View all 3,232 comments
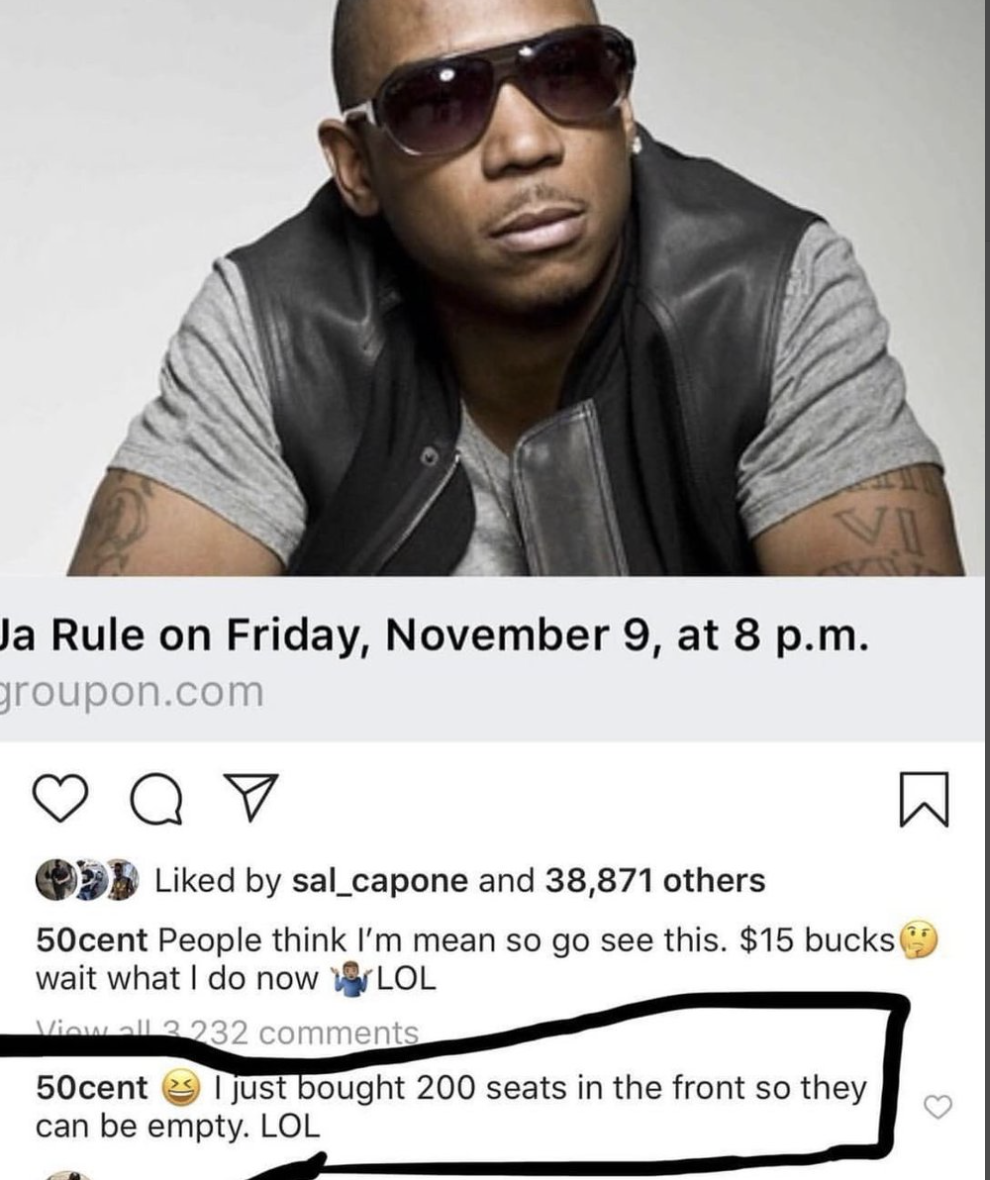Screen dimensions: 990x1180 [227, 1032]
